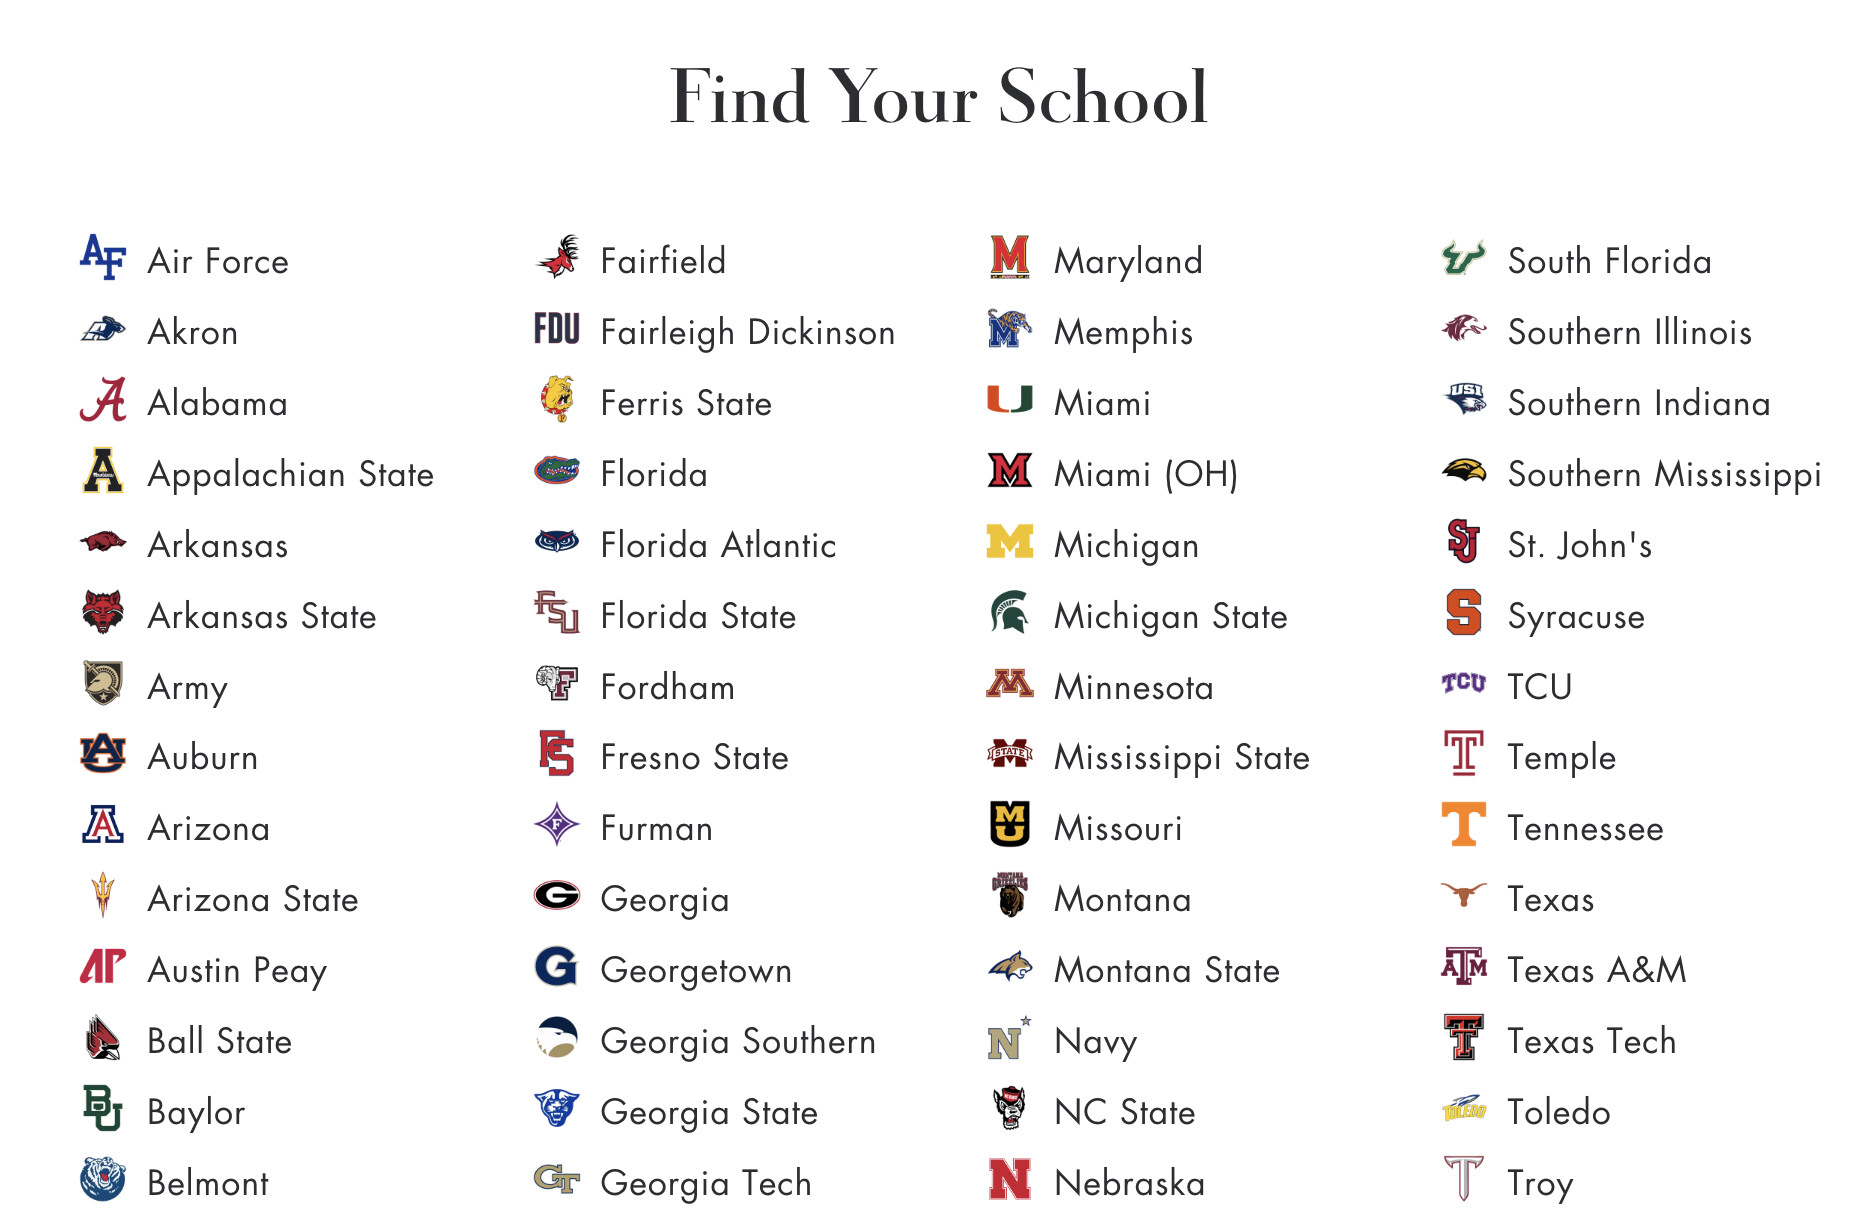Click the Georgia Tech GT logo
This screenshot has height=1223, width=1860.
click(x=557, y=1180)
